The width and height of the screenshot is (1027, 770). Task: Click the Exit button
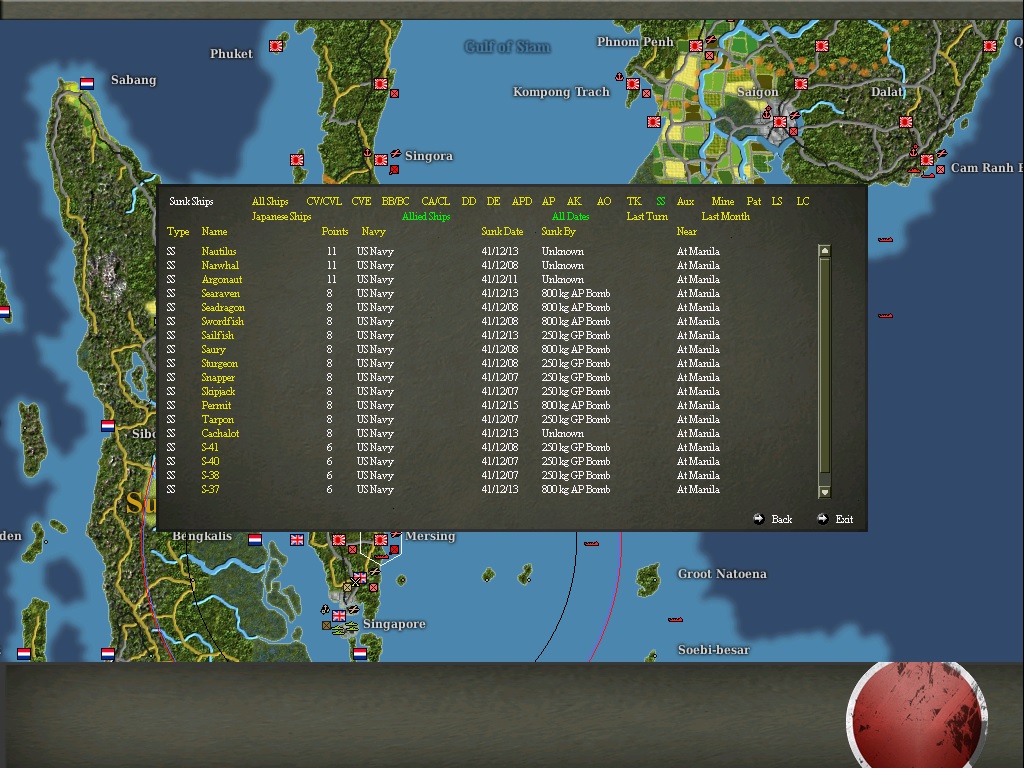tap(835, 519)
